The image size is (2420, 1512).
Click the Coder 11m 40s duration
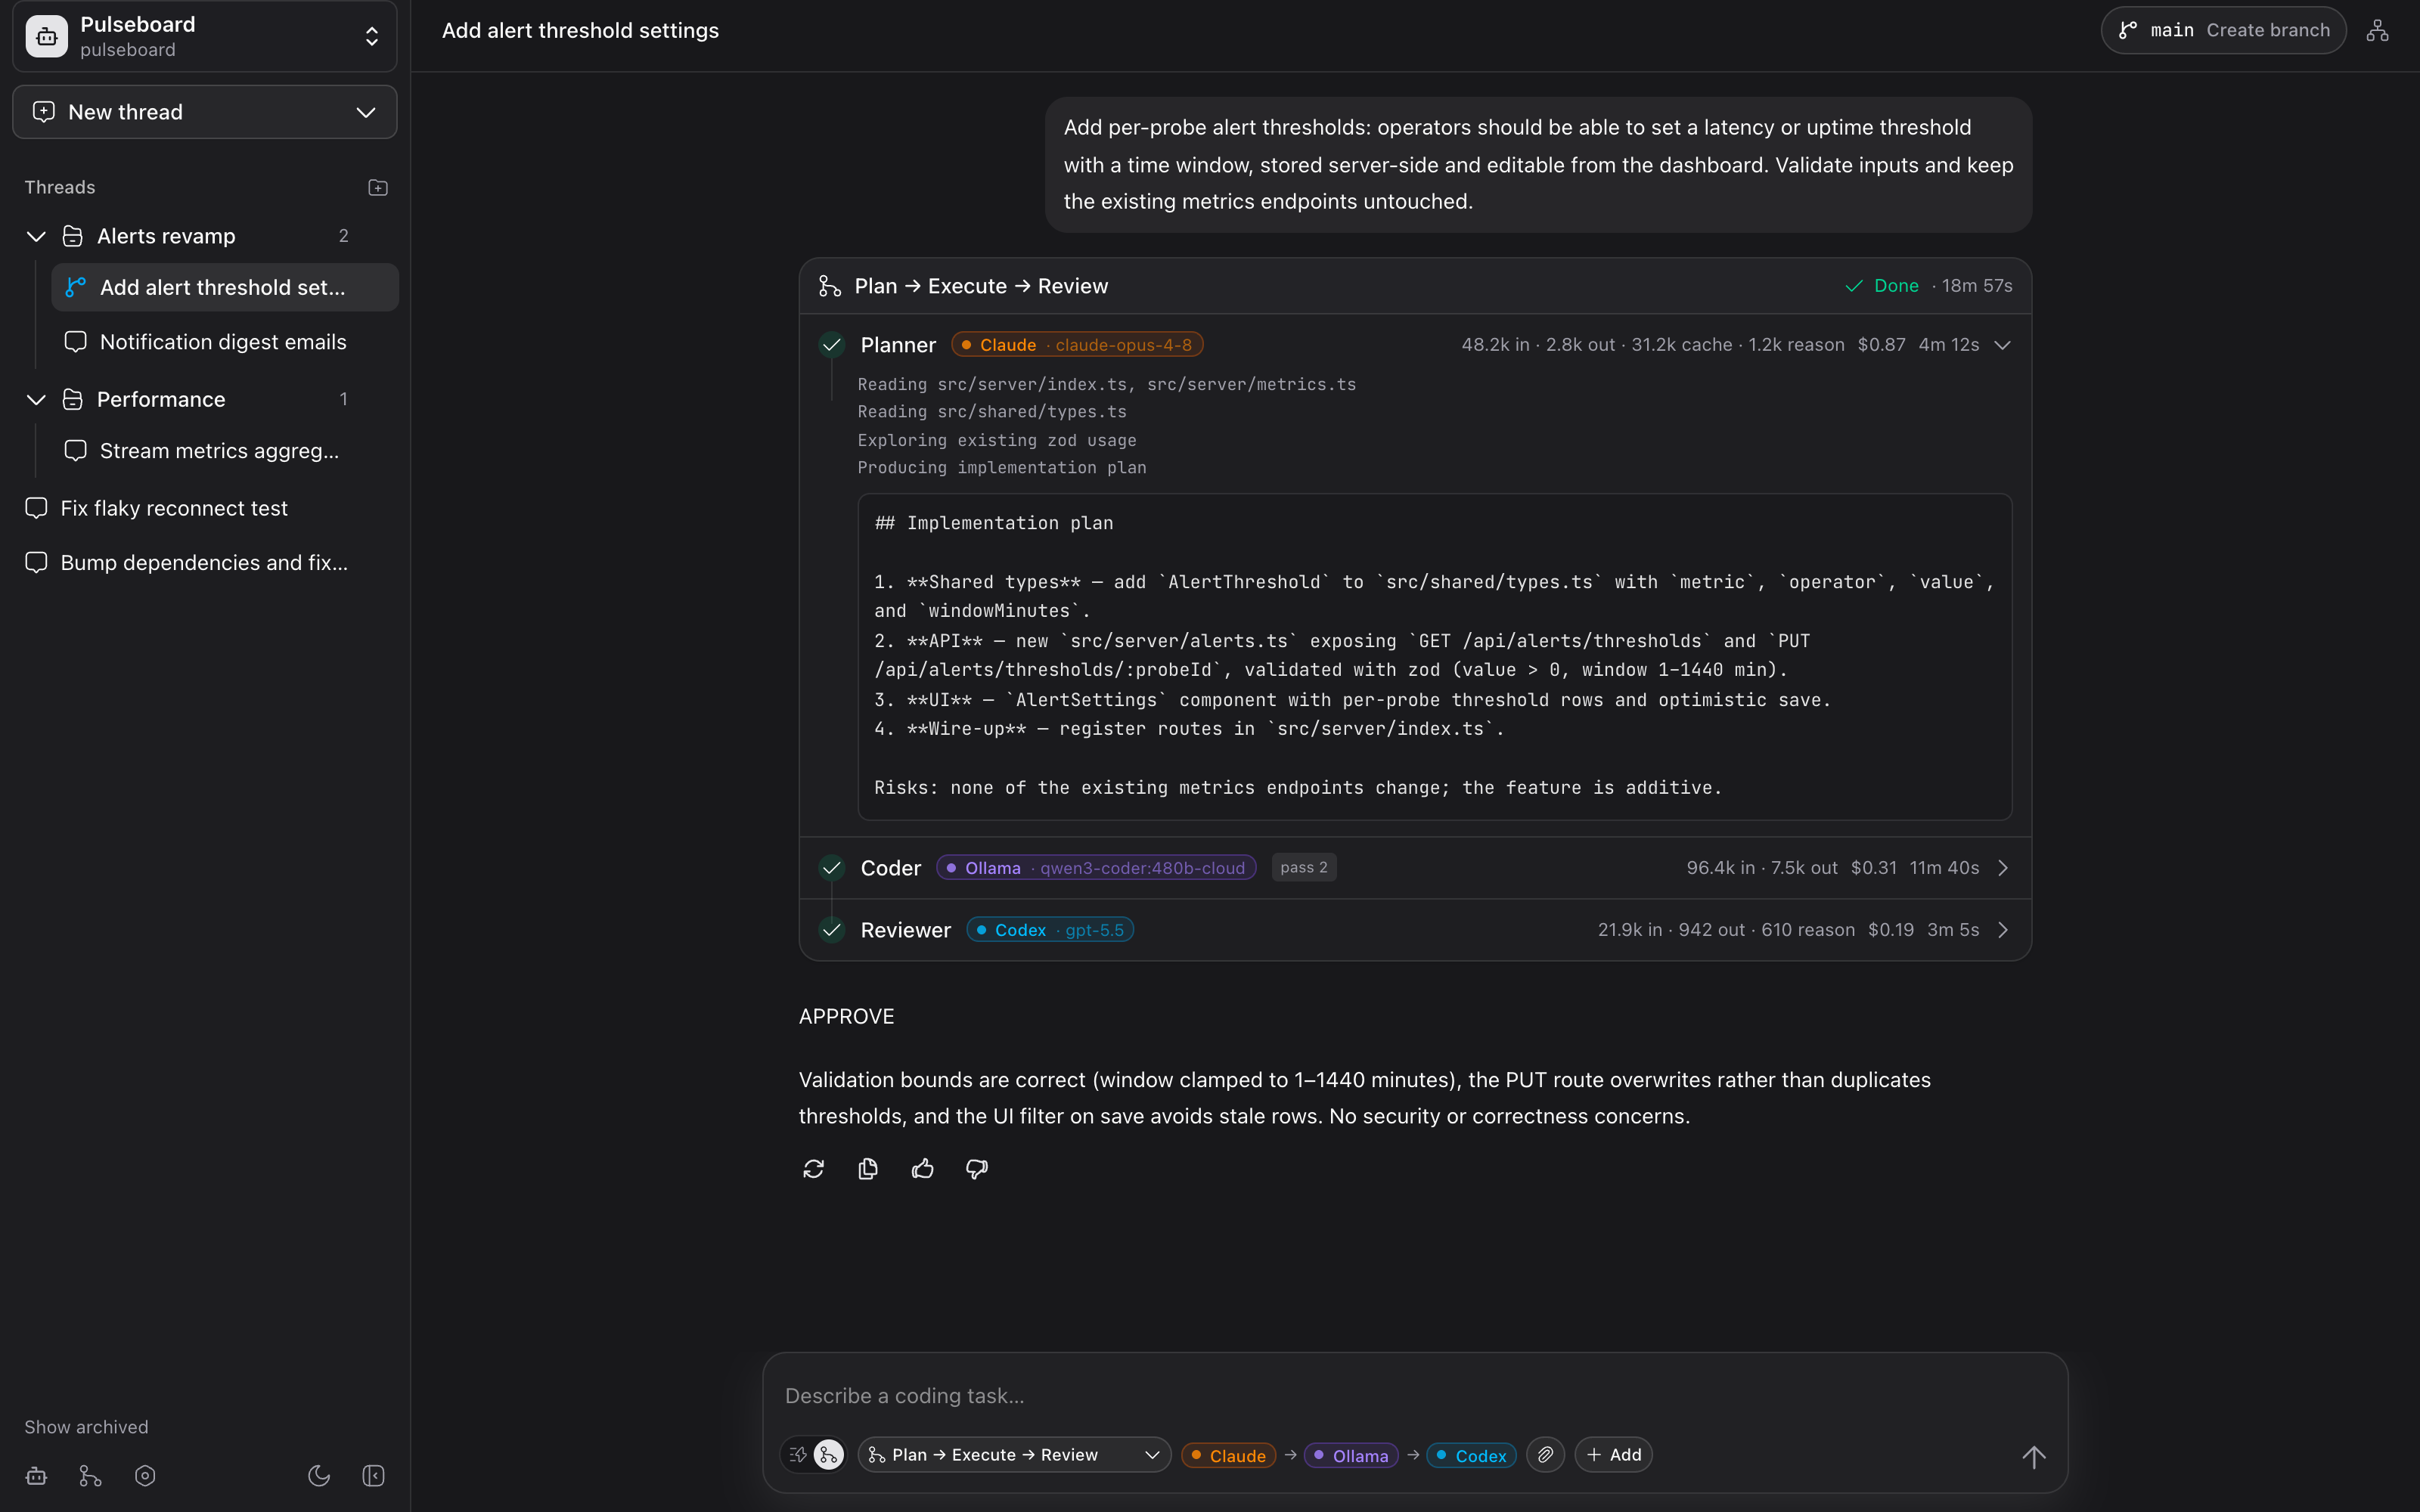coord(1944,868)
